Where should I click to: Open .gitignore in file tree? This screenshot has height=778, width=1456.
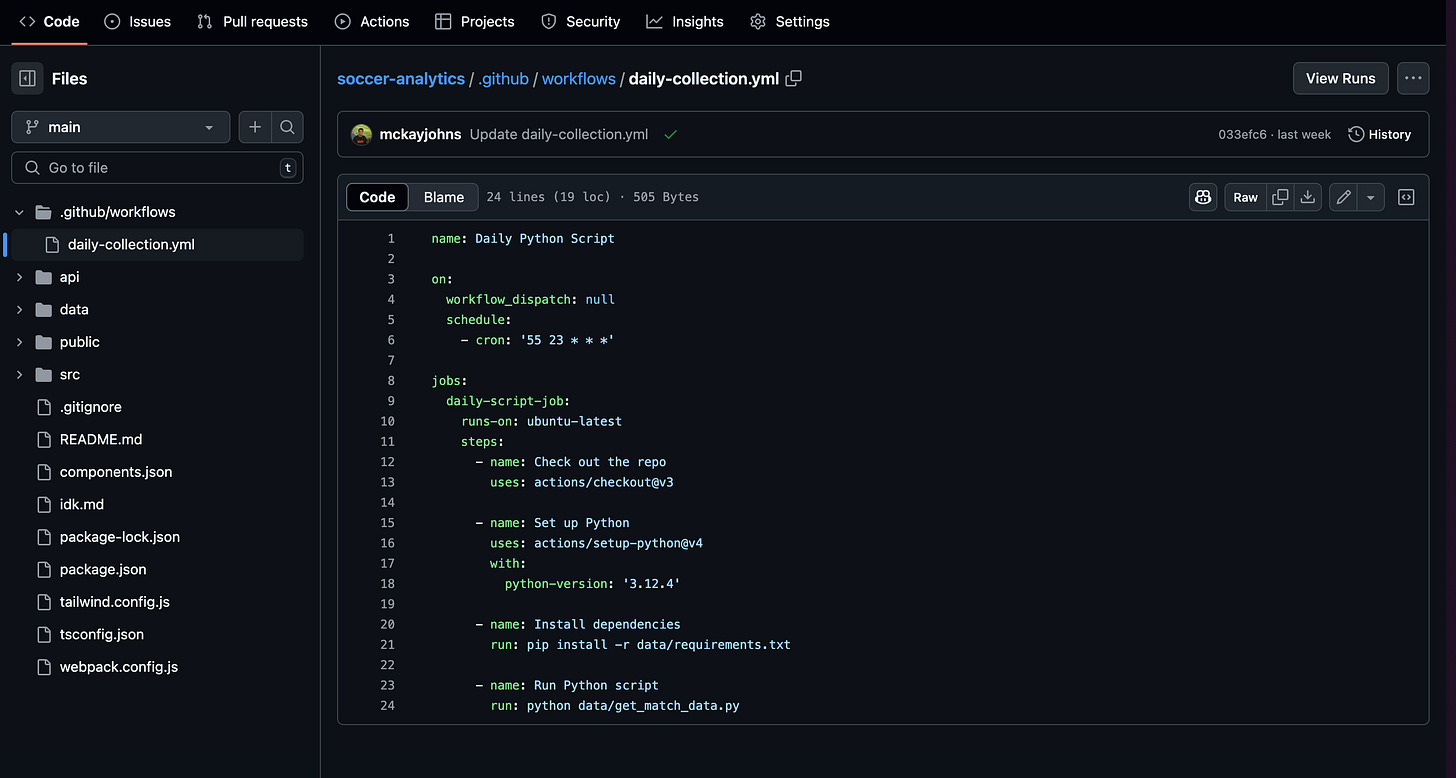(x=91, y=407)
